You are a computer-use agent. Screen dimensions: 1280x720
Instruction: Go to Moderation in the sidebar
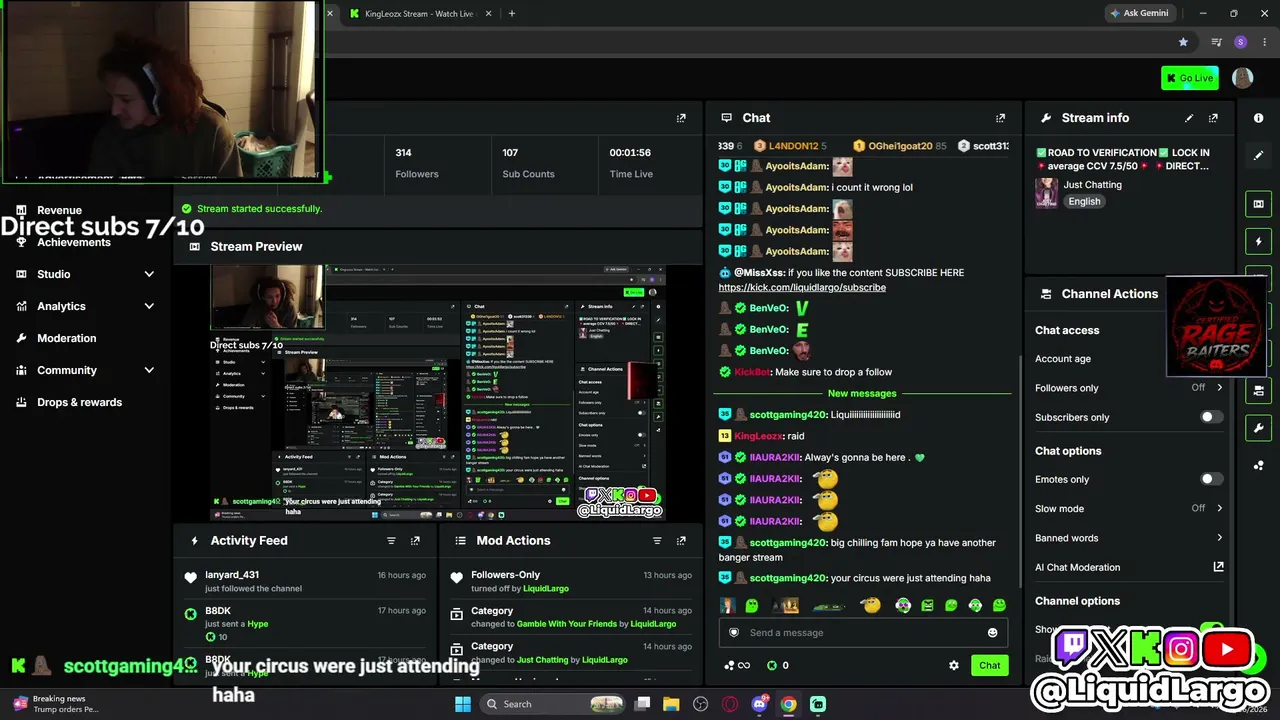pos(66,338)
